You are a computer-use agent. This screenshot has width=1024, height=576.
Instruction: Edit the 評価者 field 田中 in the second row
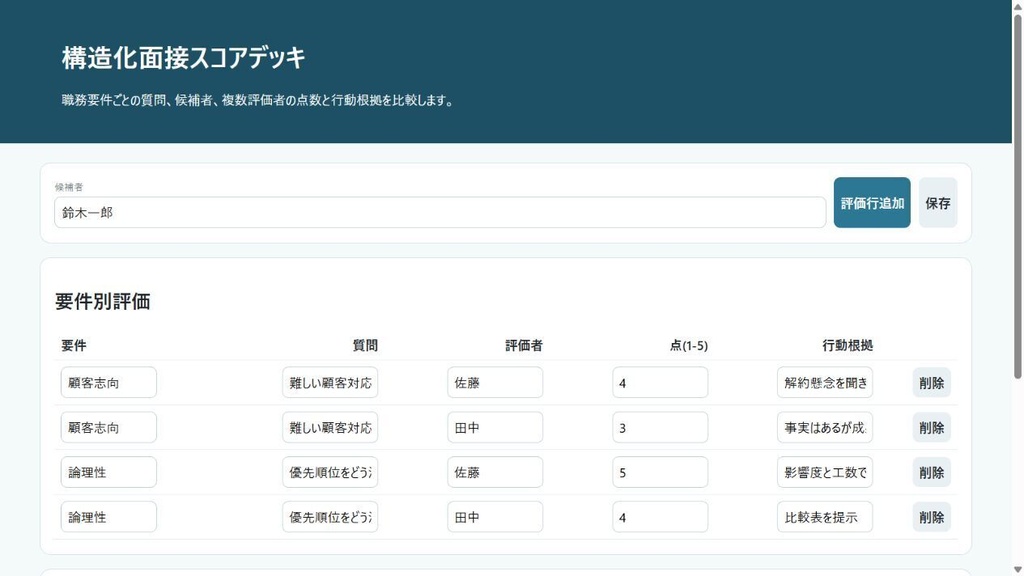495,428
